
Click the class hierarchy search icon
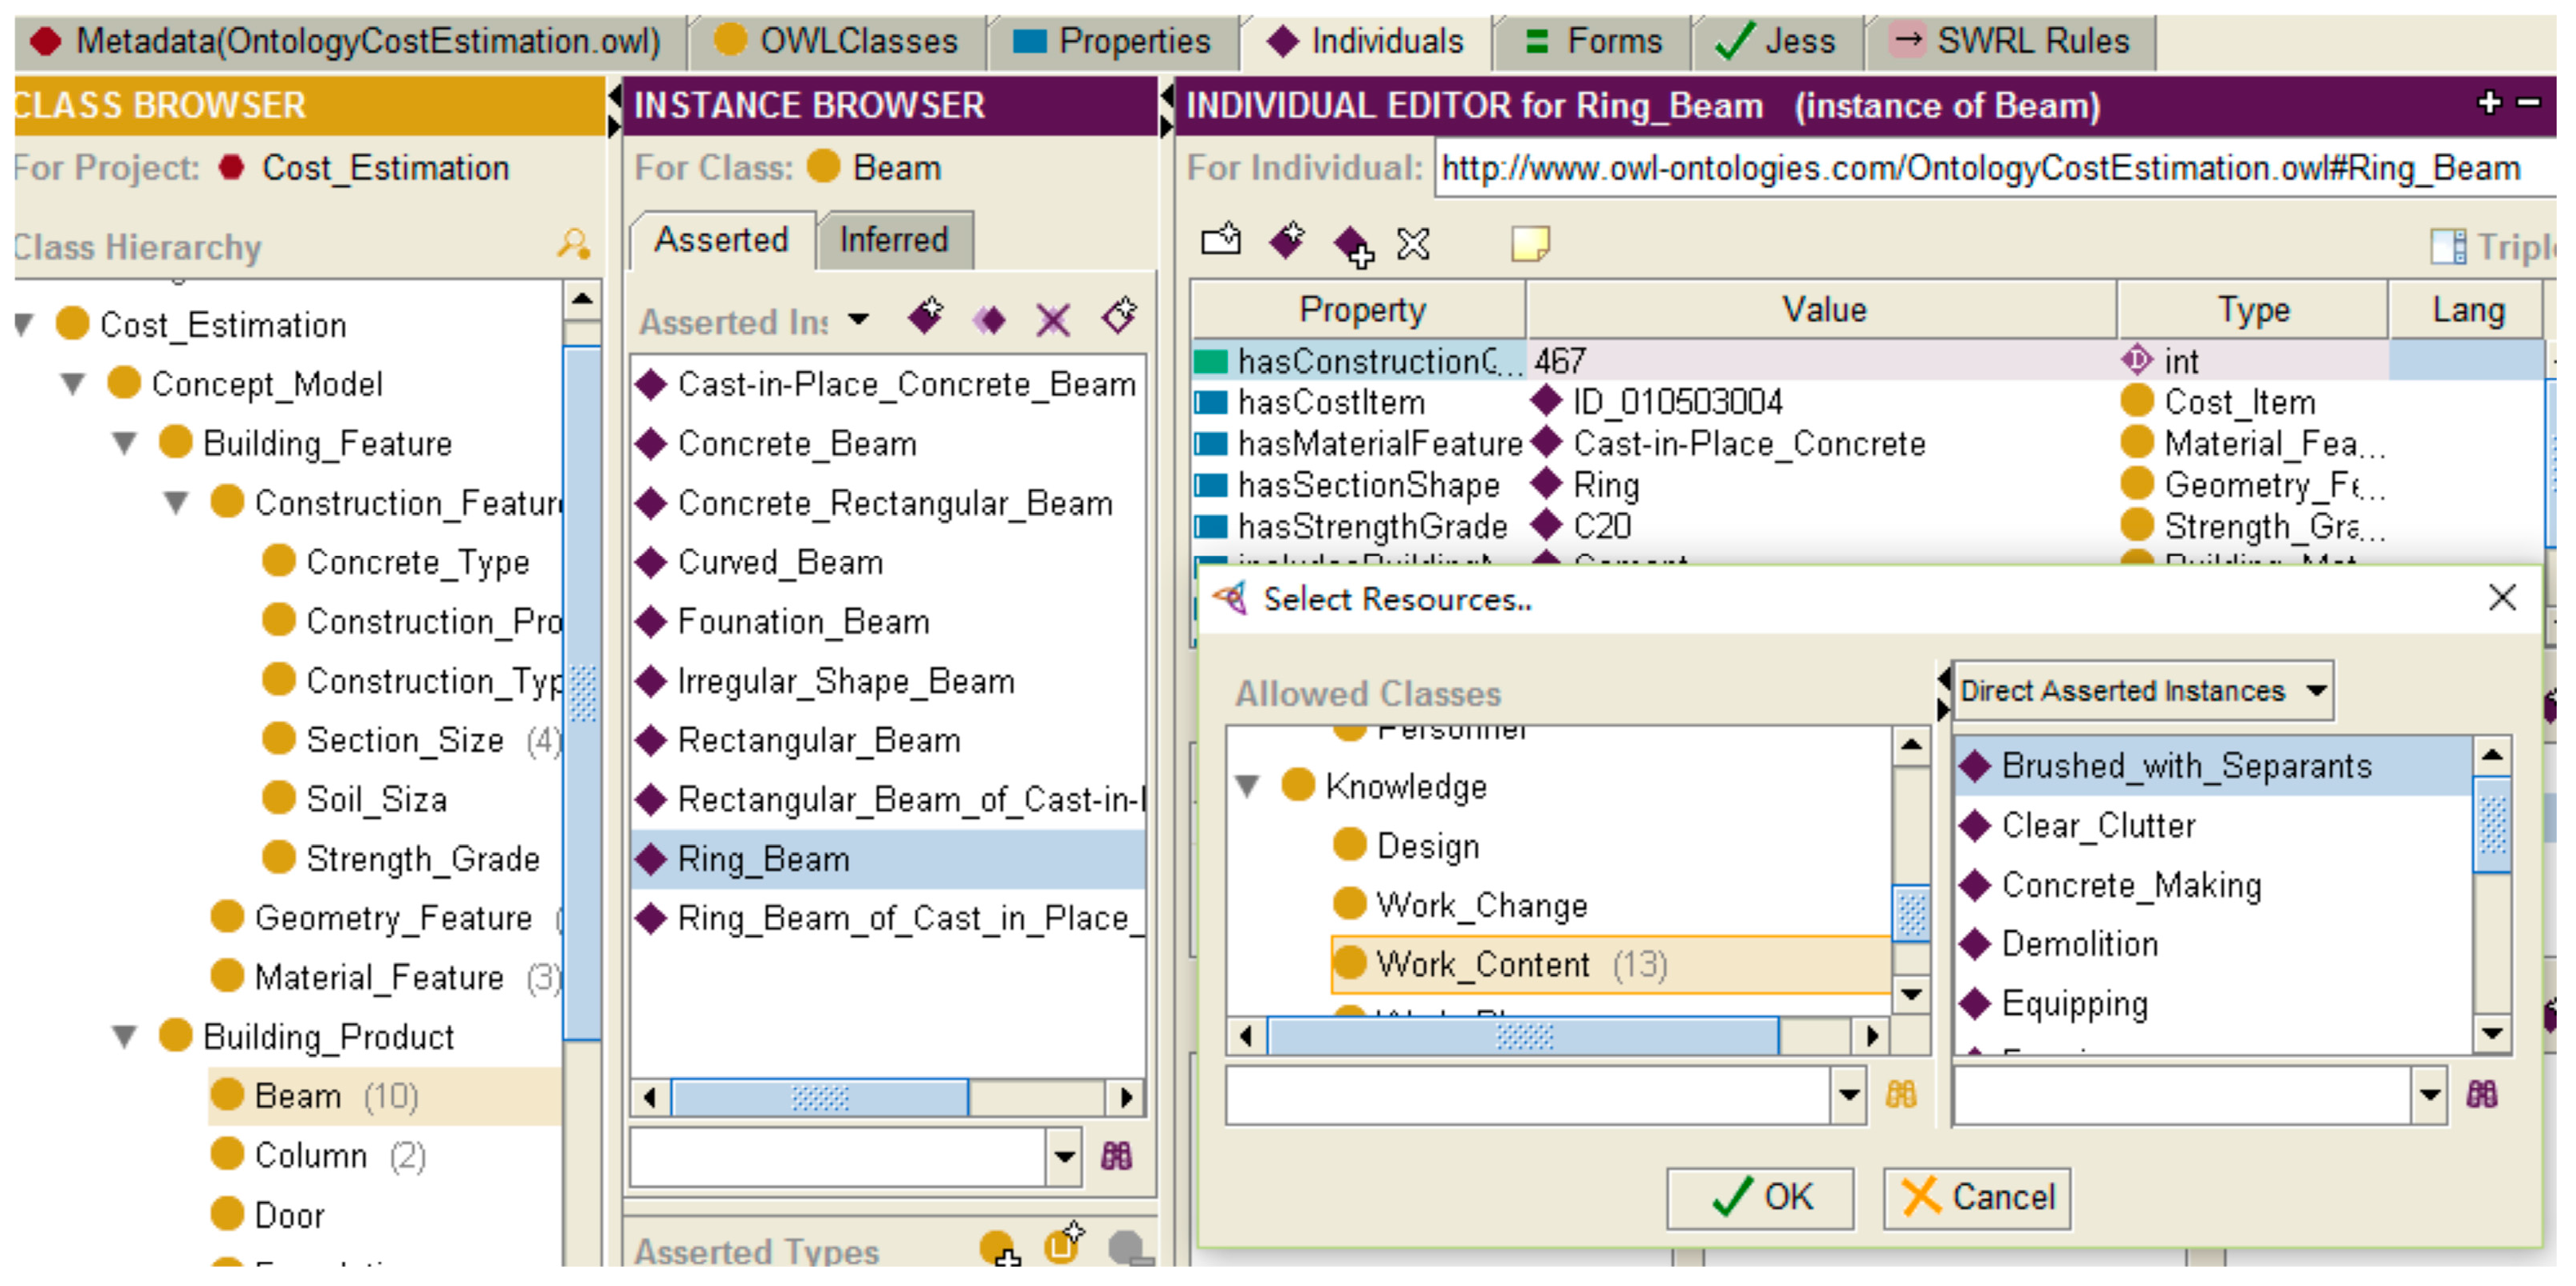[x=573, y=245]
